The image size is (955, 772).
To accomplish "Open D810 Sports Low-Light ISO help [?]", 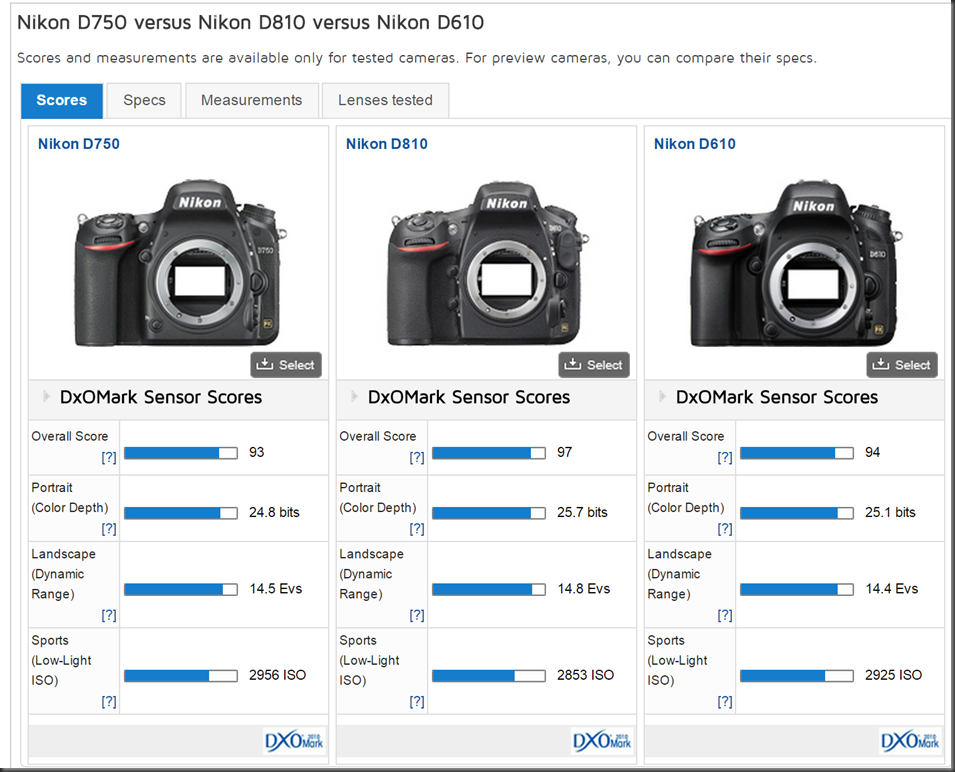I will [x=417, y=701].
